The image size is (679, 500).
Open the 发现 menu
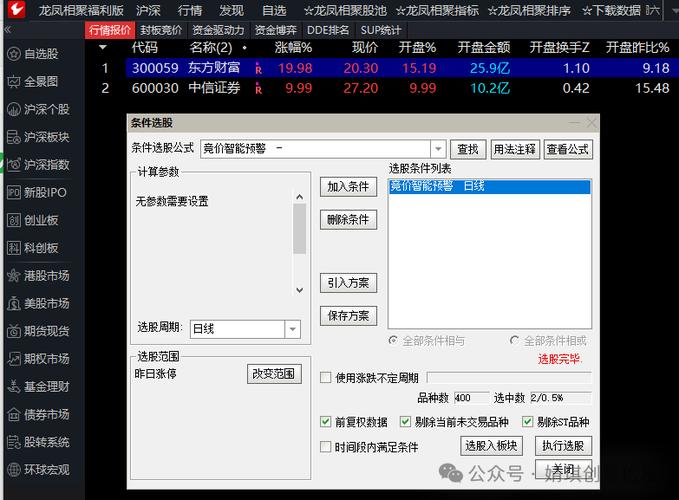click(x=231, y=10)
